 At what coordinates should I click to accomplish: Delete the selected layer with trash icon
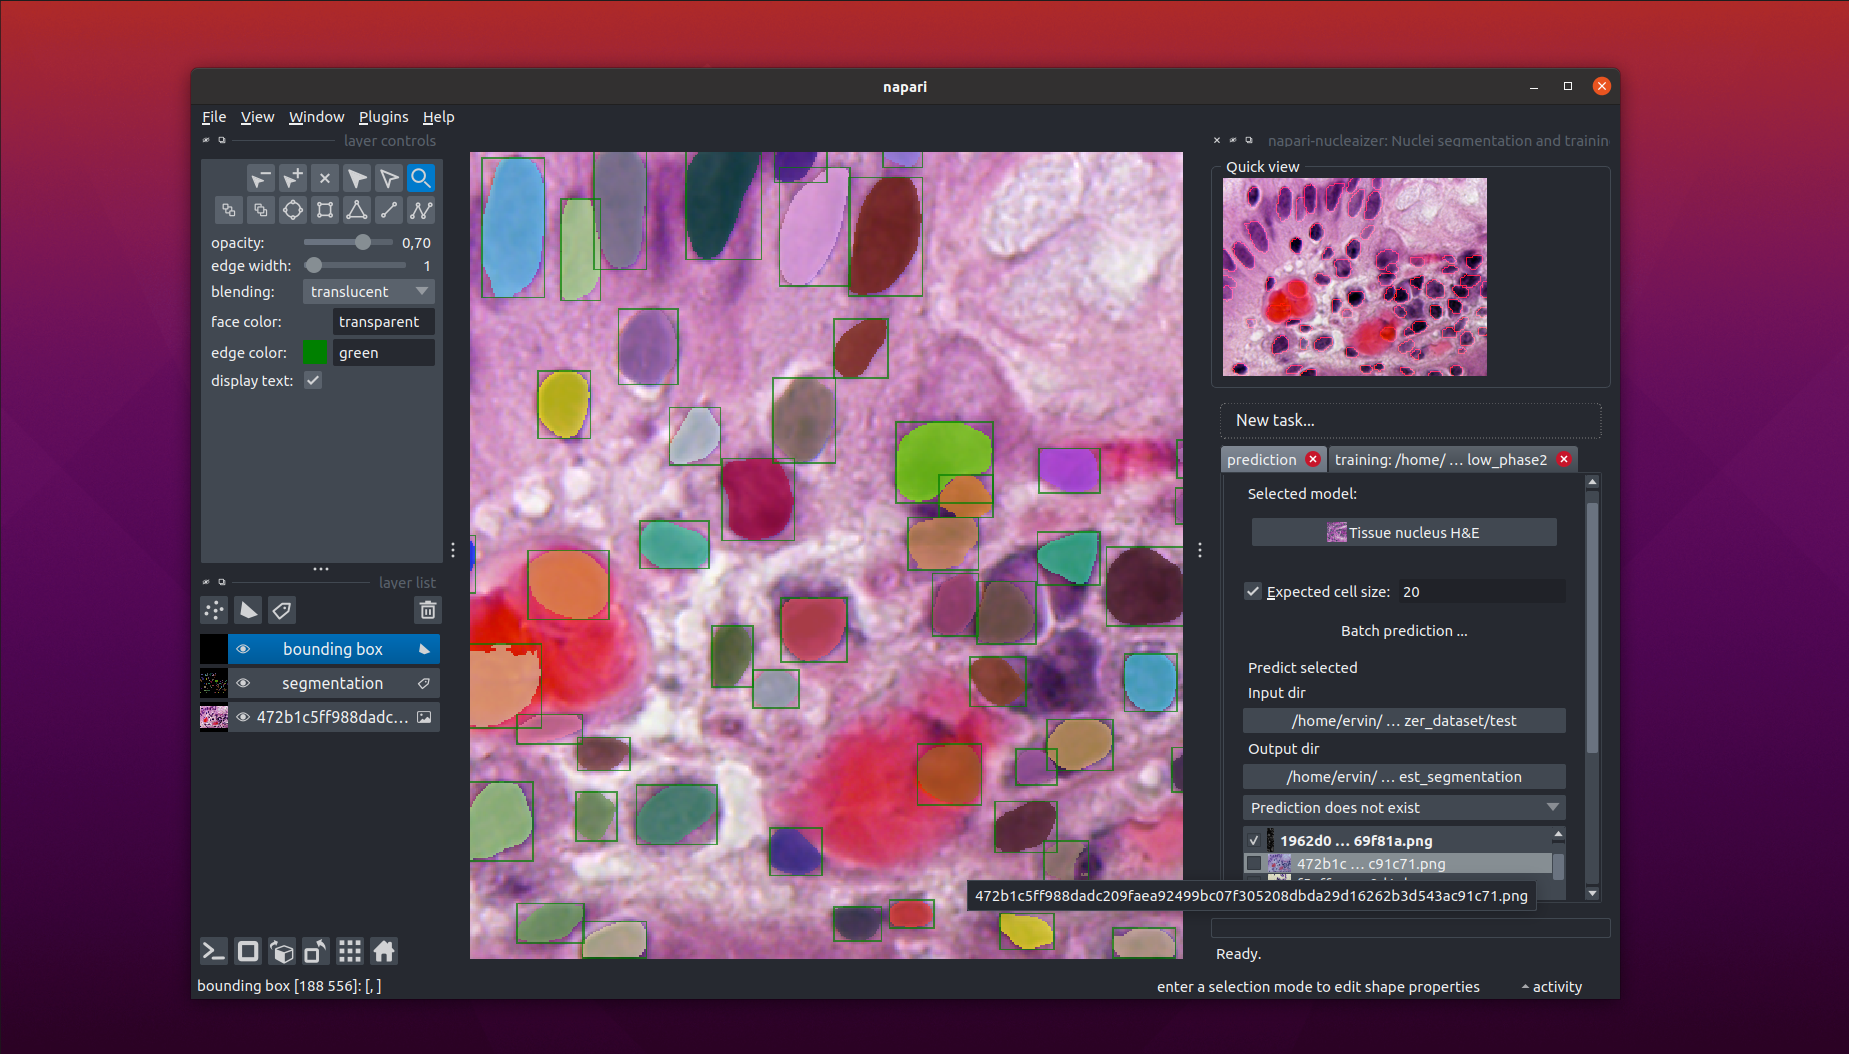427,610
